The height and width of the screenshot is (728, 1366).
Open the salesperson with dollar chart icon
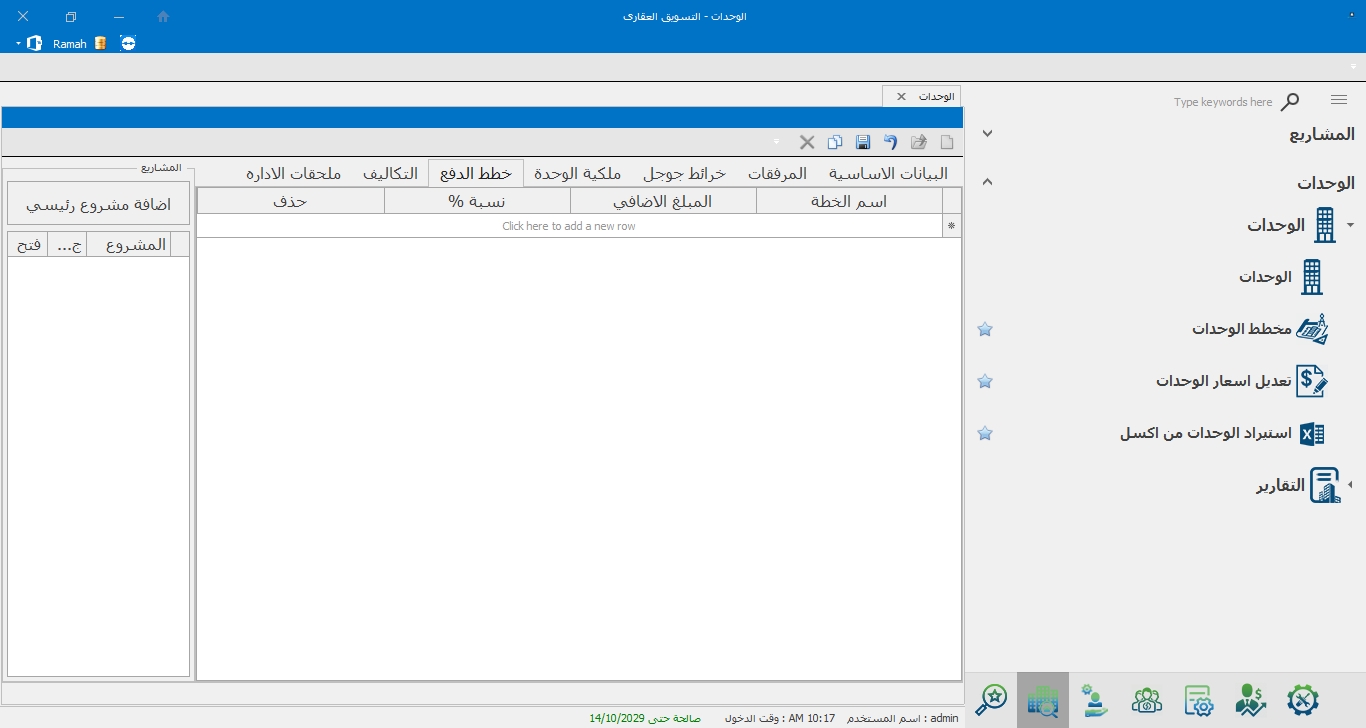(x=1250, y=700)
